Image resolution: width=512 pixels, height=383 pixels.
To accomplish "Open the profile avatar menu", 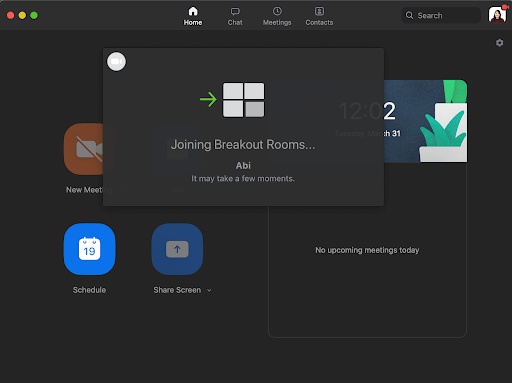I will coord(497,15).
